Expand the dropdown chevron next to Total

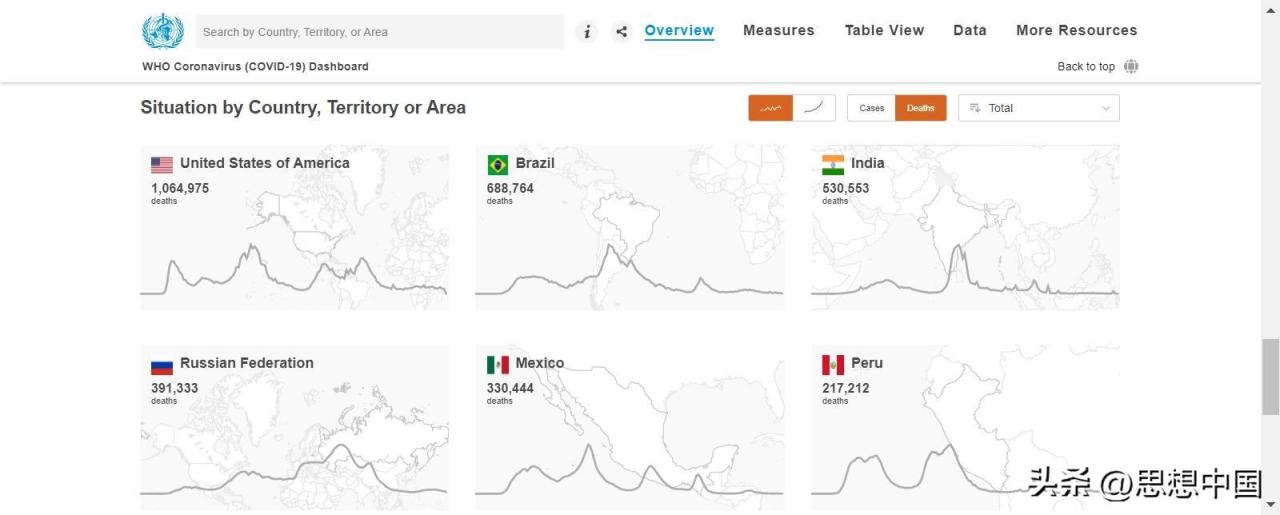tap(1106, 108)
